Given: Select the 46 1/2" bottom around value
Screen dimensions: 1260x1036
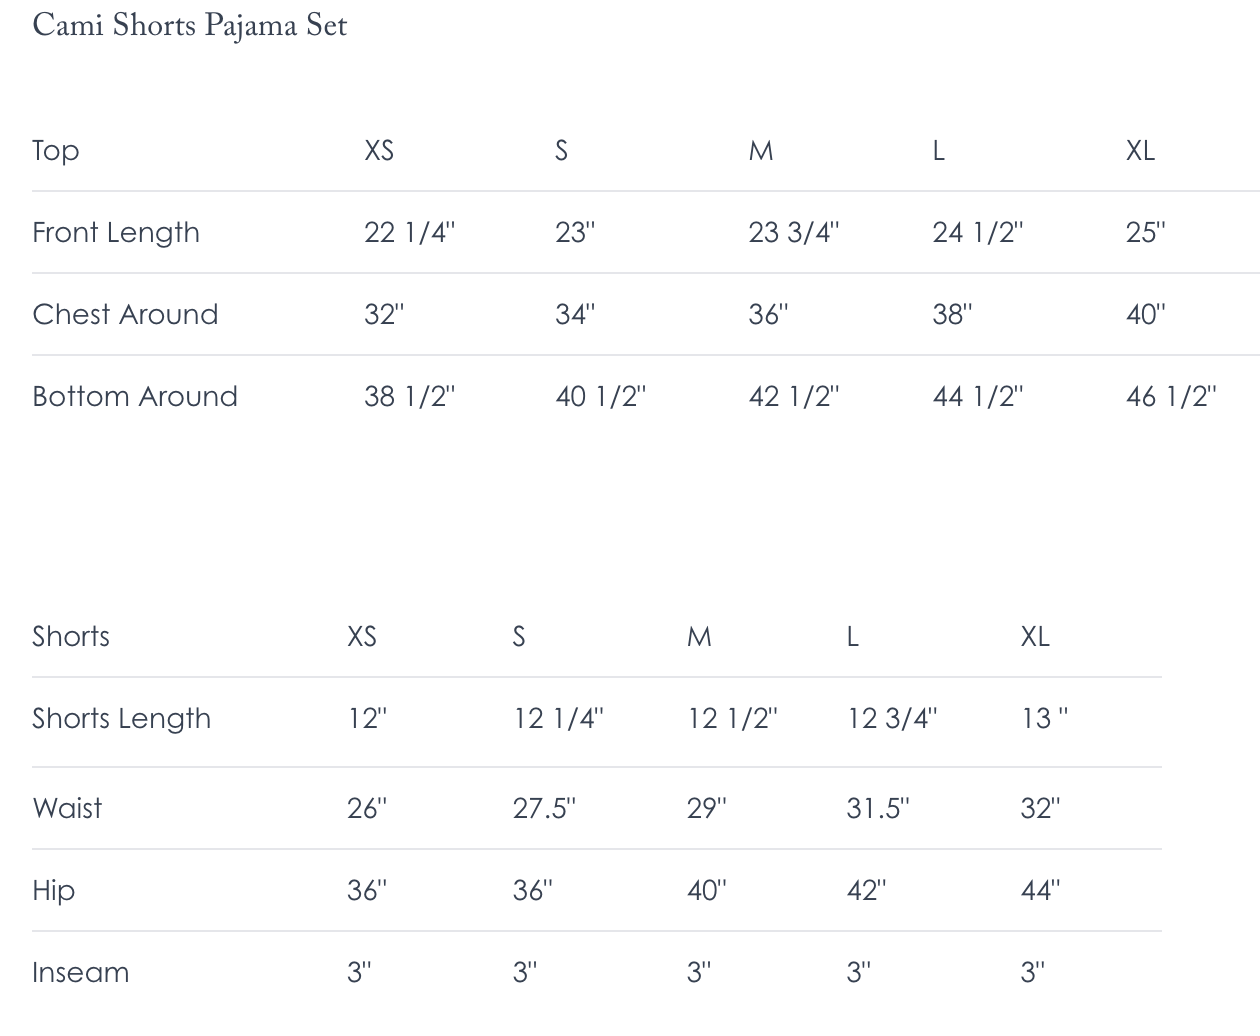Looking at the screenshot, I should point(1171,396).
